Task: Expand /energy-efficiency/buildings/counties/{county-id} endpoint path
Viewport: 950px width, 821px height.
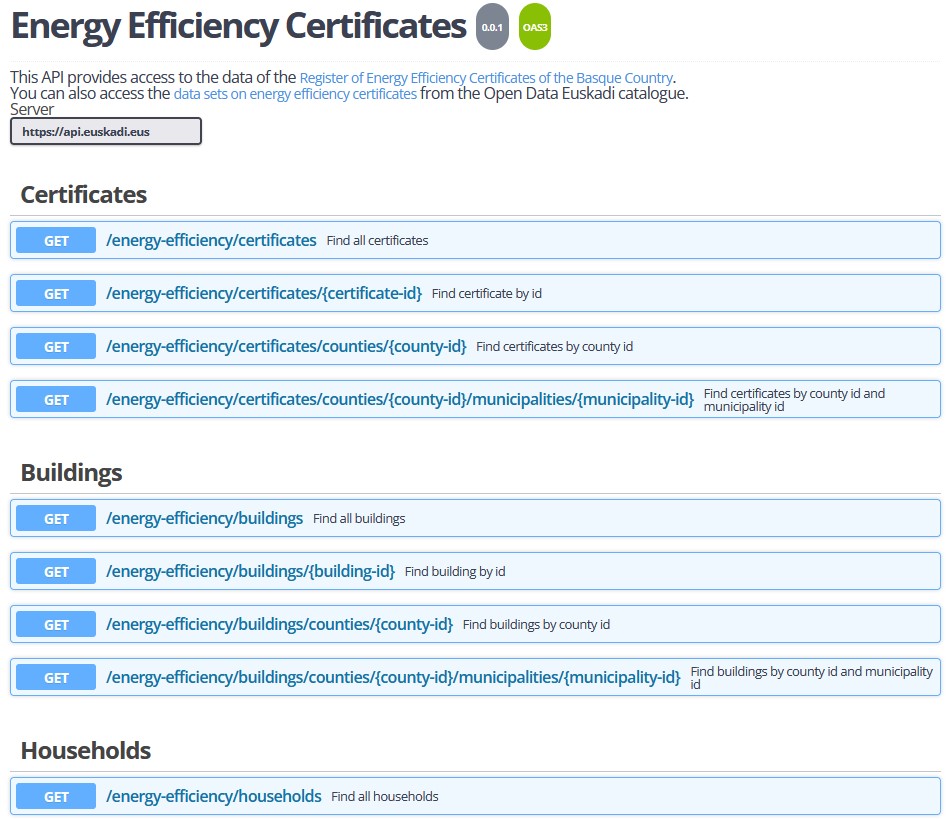Action: 279,625
